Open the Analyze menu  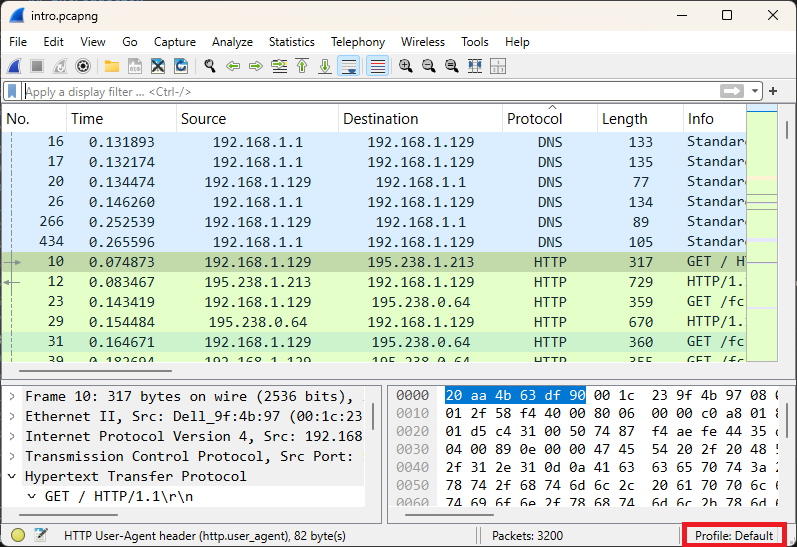[232, 42]
